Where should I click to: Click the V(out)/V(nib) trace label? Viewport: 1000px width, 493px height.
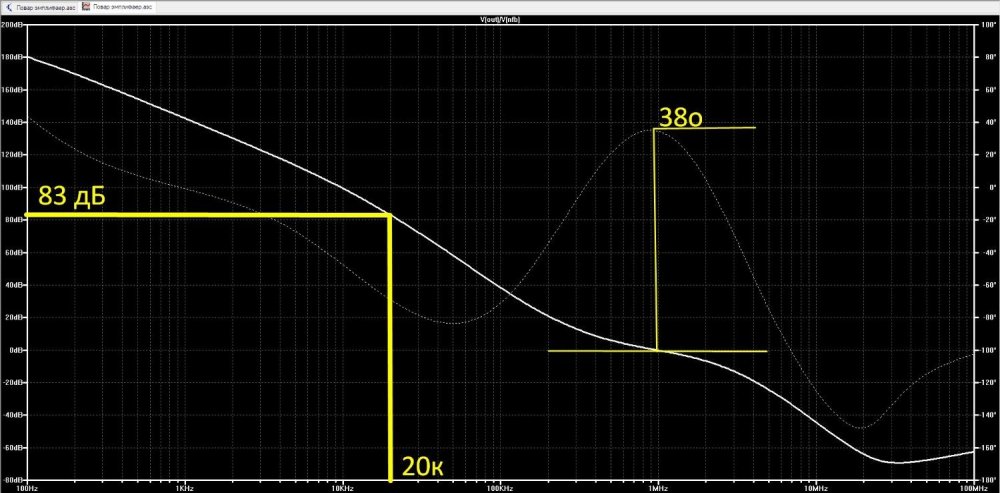[x=502, y=18]
